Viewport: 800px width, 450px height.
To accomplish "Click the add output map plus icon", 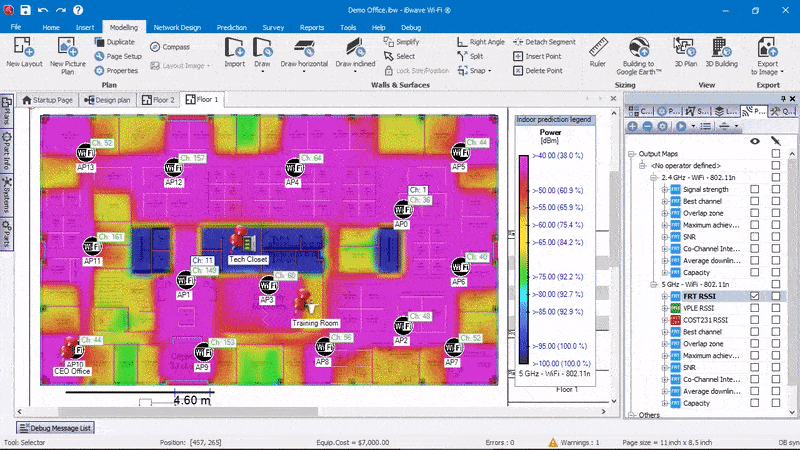I will click(633, 126).
